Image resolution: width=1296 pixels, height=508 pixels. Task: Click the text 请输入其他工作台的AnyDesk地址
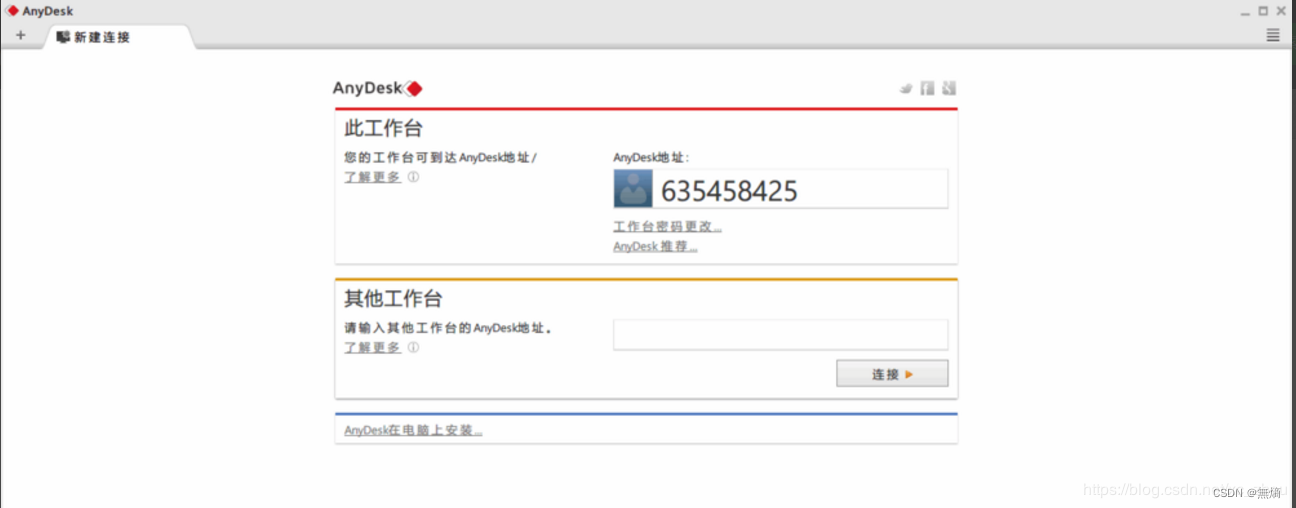coord(448,328)
